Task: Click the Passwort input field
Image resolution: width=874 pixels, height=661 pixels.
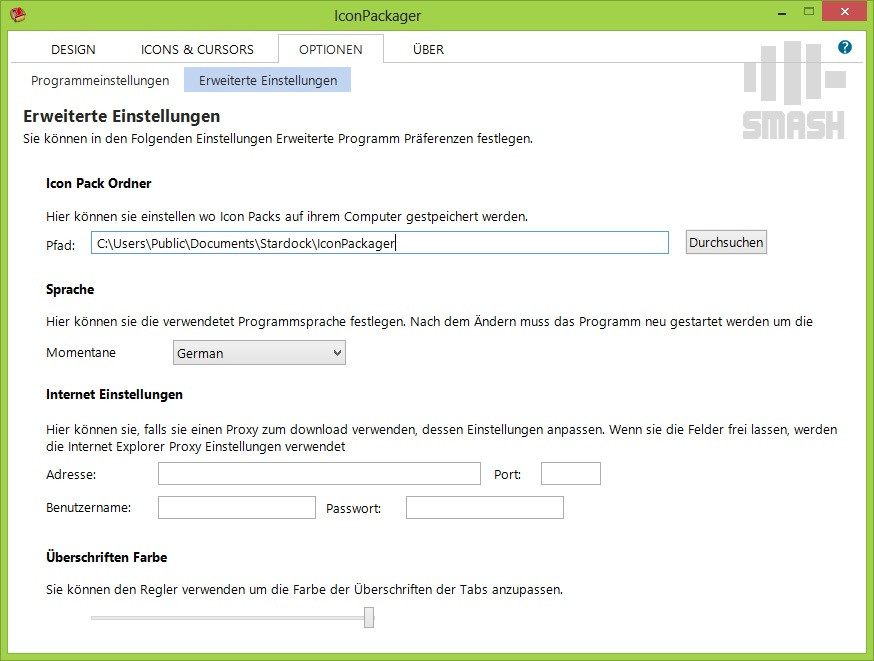Action: pos(485,508)
